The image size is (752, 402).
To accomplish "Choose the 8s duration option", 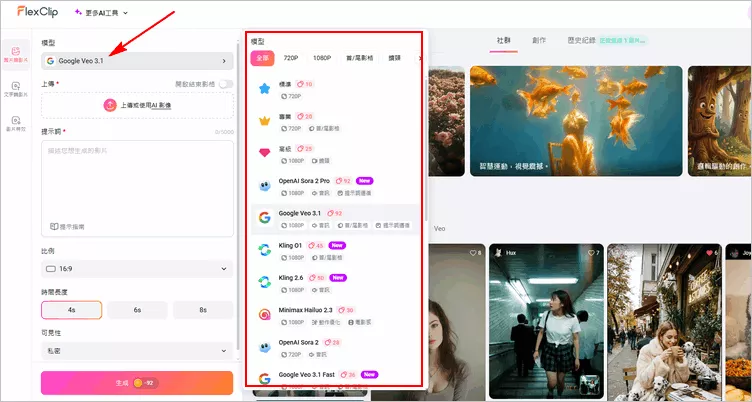I will coord(203,310).
